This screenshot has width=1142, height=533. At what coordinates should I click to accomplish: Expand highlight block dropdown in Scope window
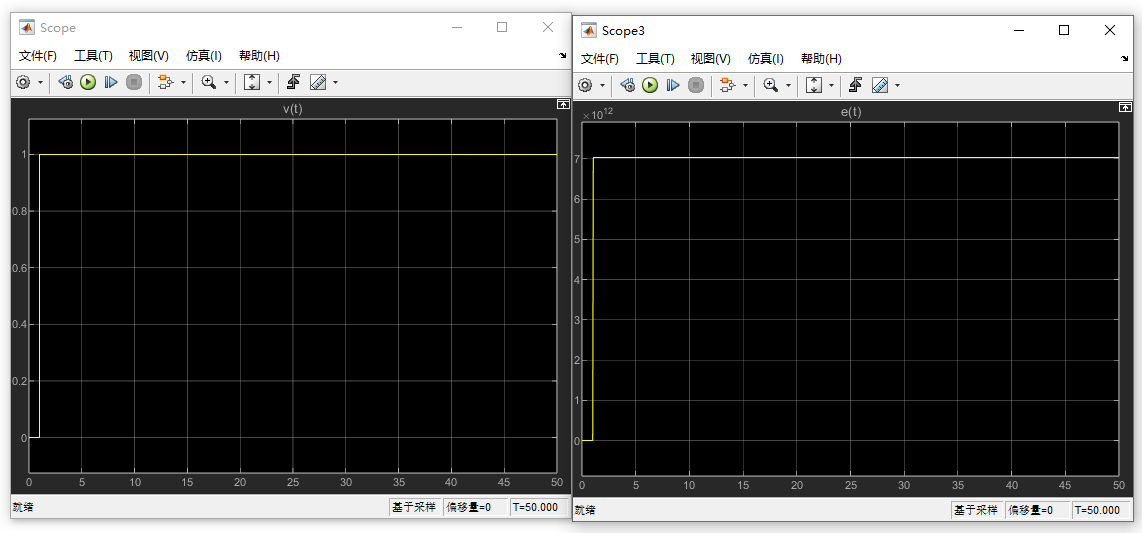click(x=183, y=83)
